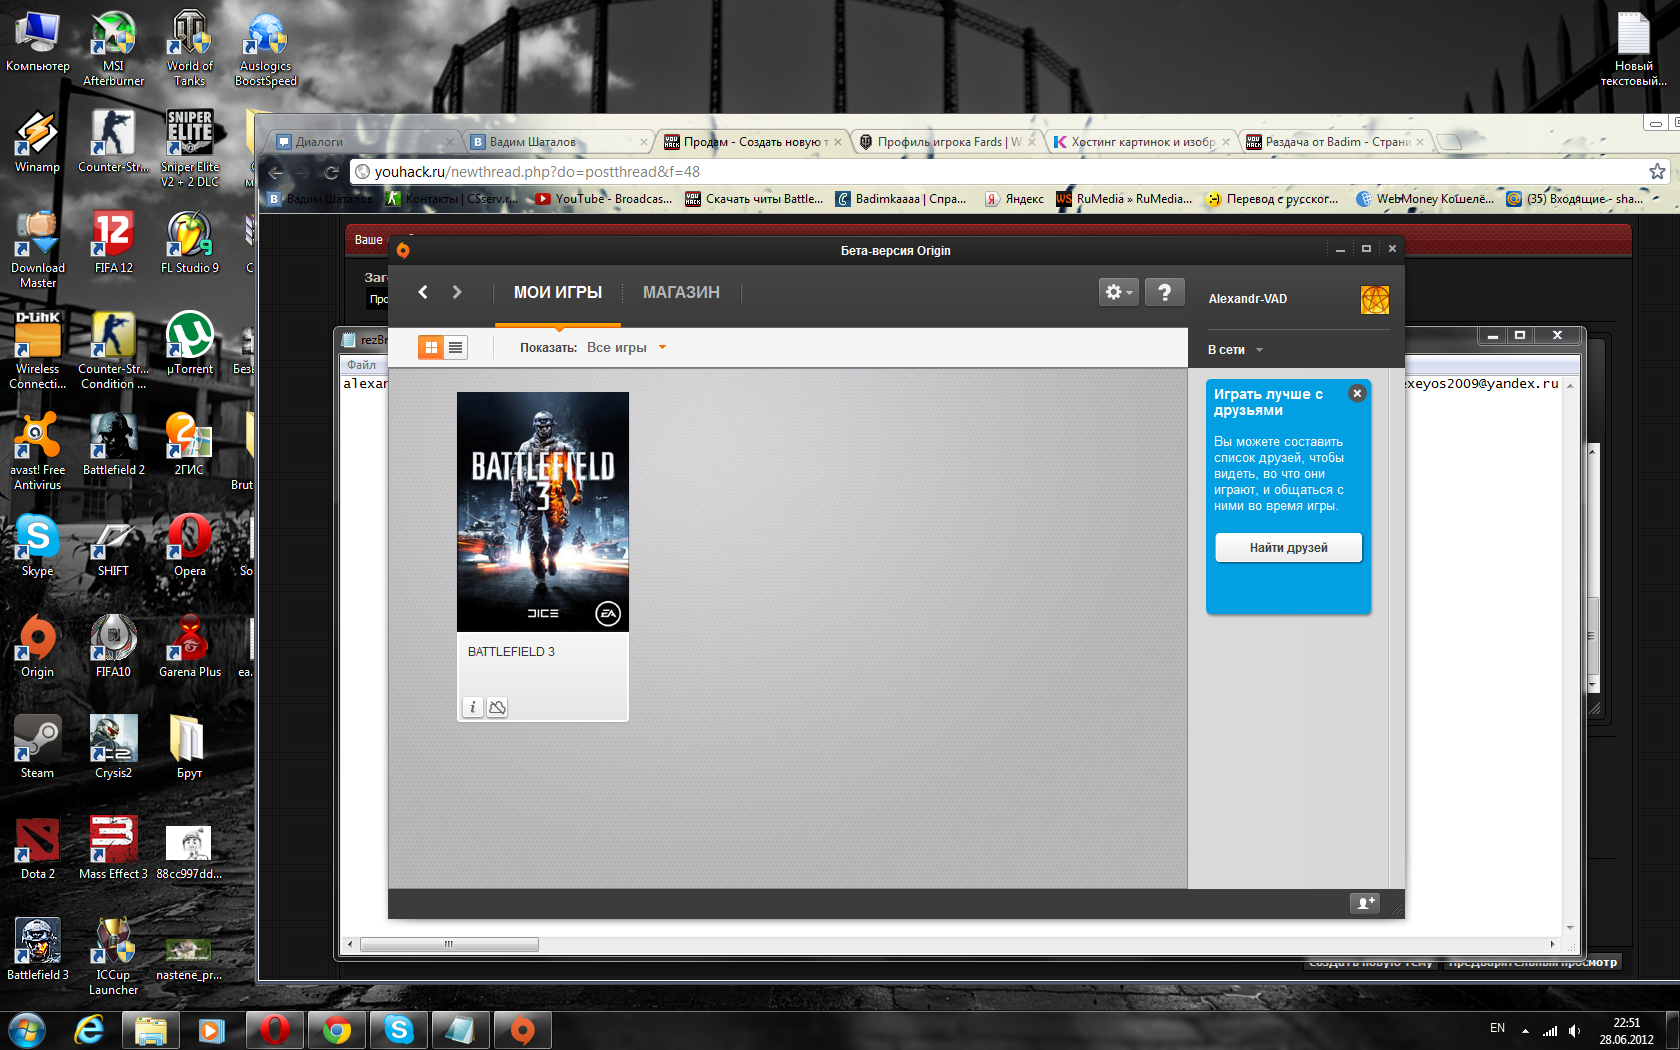Open the gear settings dropdown
Viewport: 1680px width, 1050px height.
1118,292
